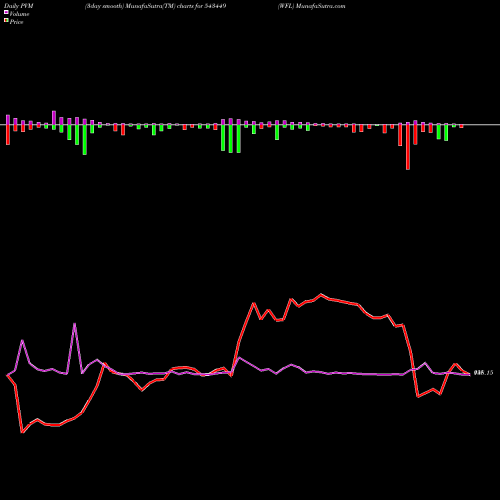Click the tallest red downward bar
The image size is (500, 500).
408,147
